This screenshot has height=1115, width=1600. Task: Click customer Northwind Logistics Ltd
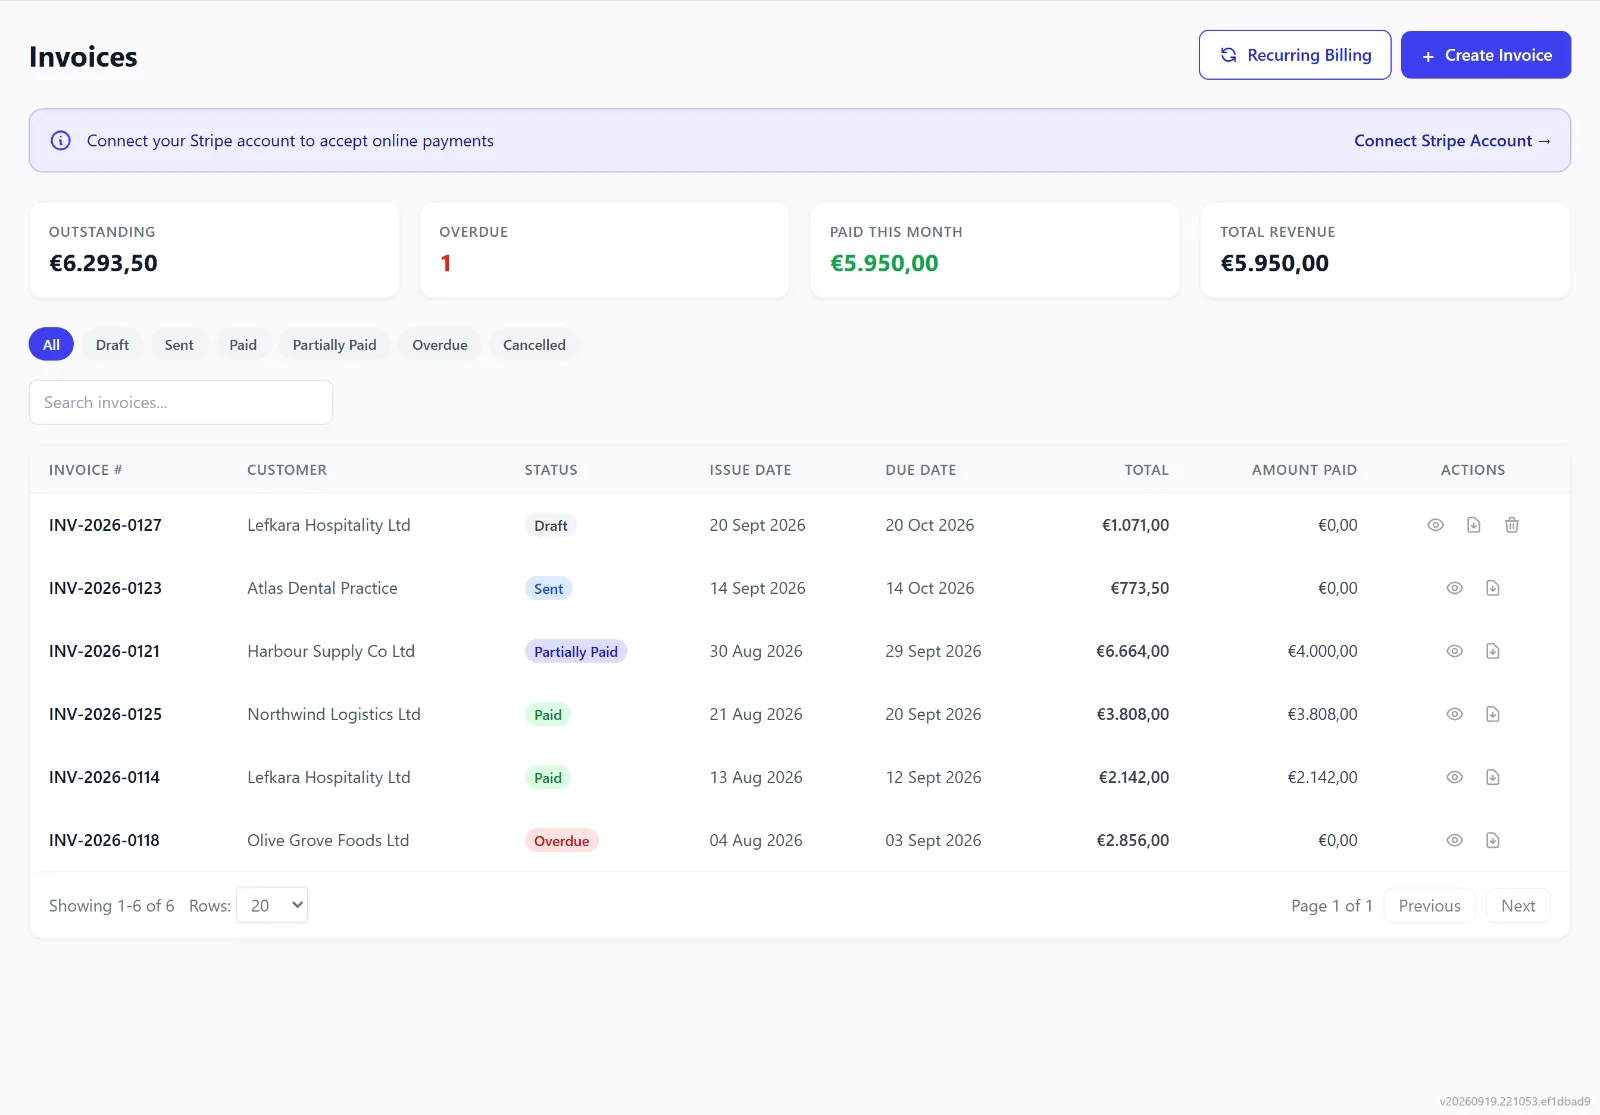click(334, 714)
